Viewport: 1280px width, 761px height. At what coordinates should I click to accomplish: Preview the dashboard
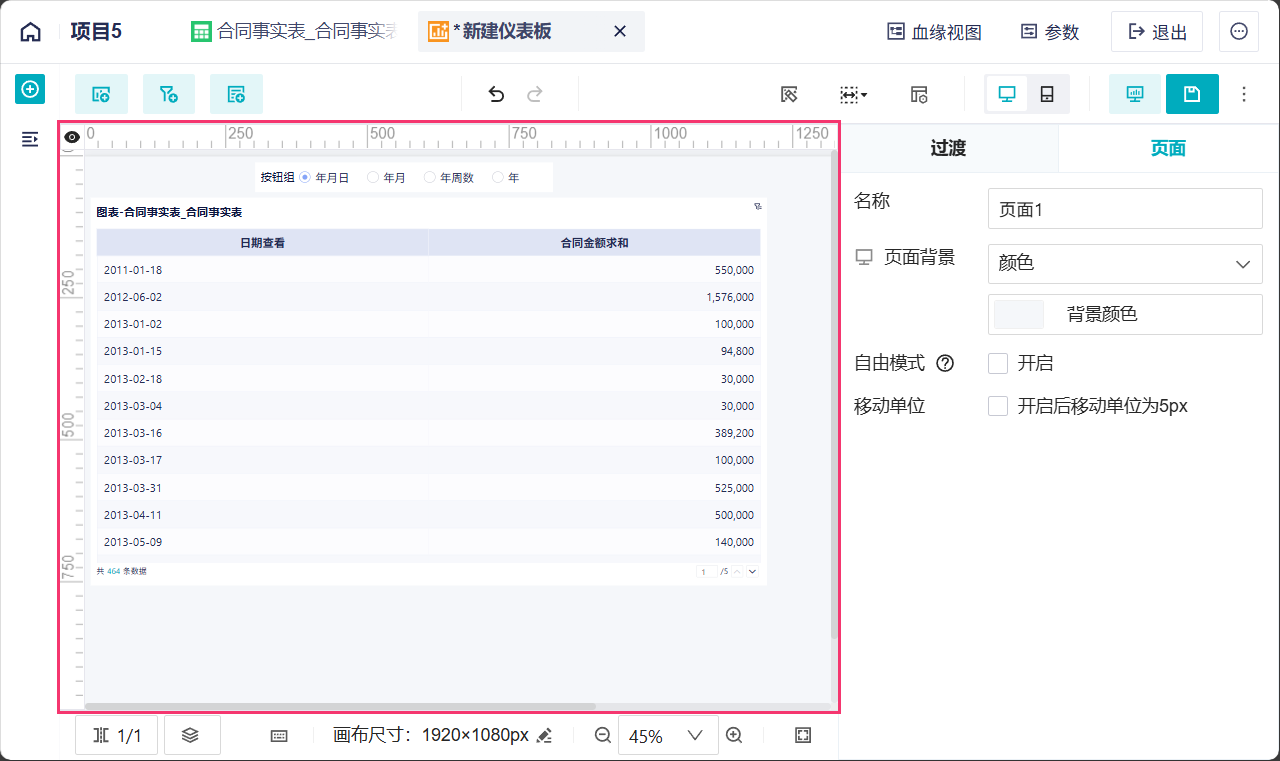click(x=1135, y=94)
